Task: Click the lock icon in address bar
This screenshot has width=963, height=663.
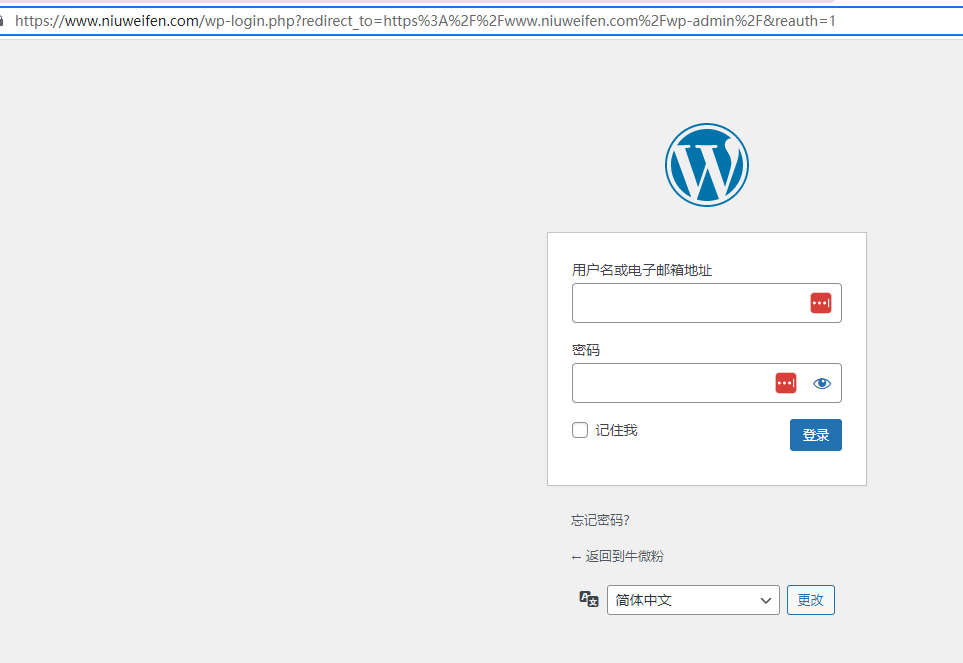Action: coord(3,20)
